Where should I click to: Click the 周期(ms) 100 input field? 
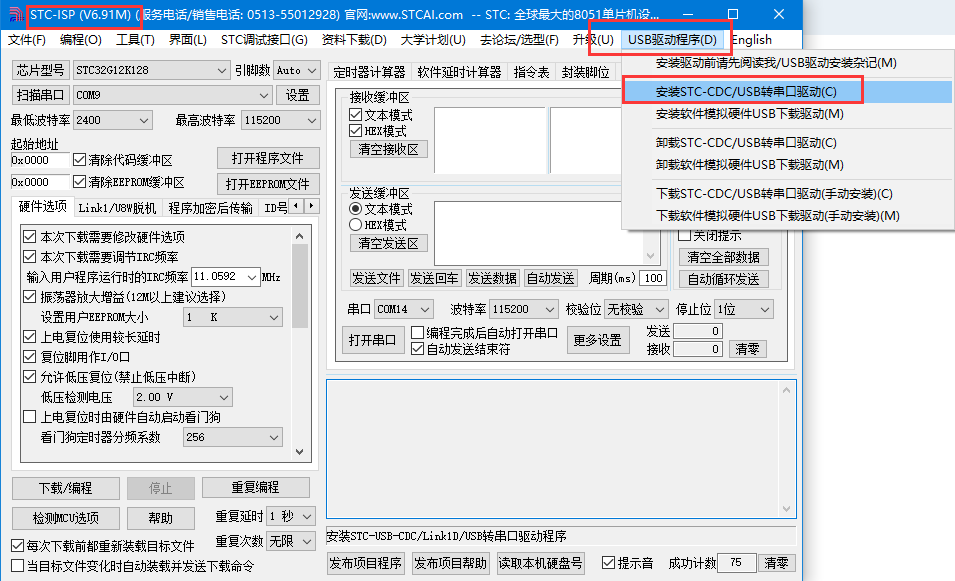pyautogui.click(x=653, y=278)
